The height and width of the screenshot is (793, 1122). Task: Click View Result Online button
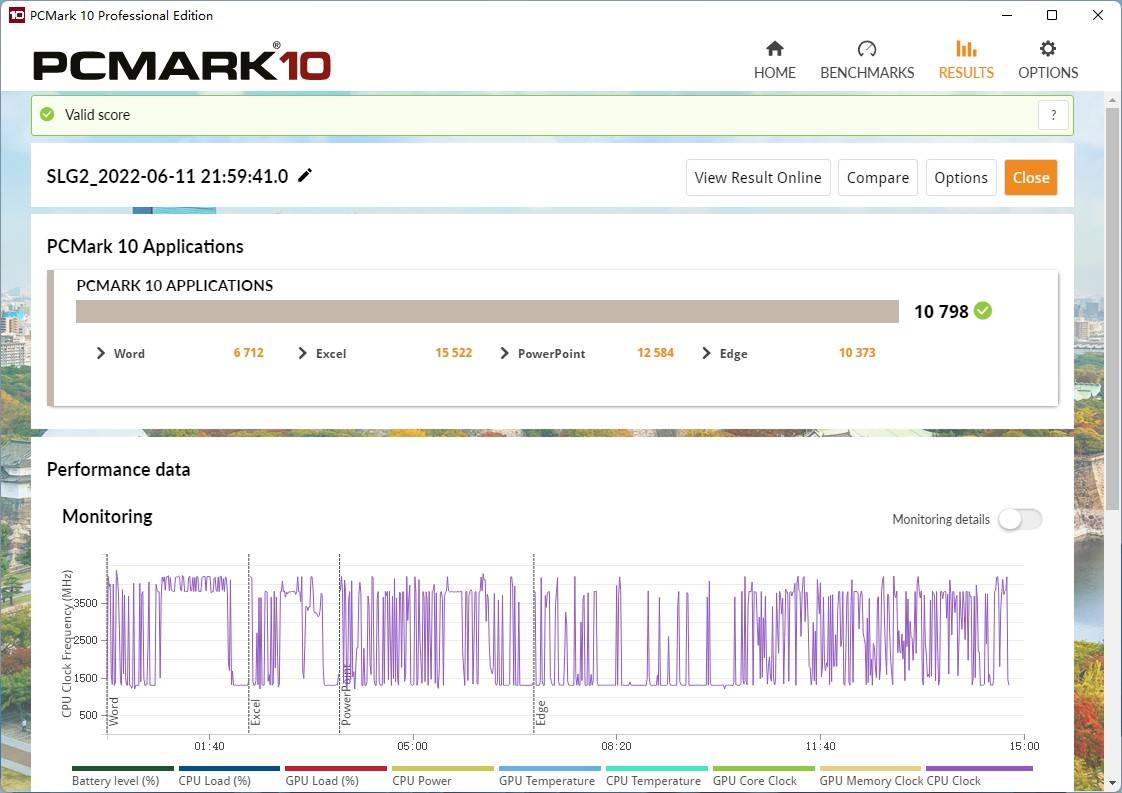pyautogui.click(x=758, y=177)
